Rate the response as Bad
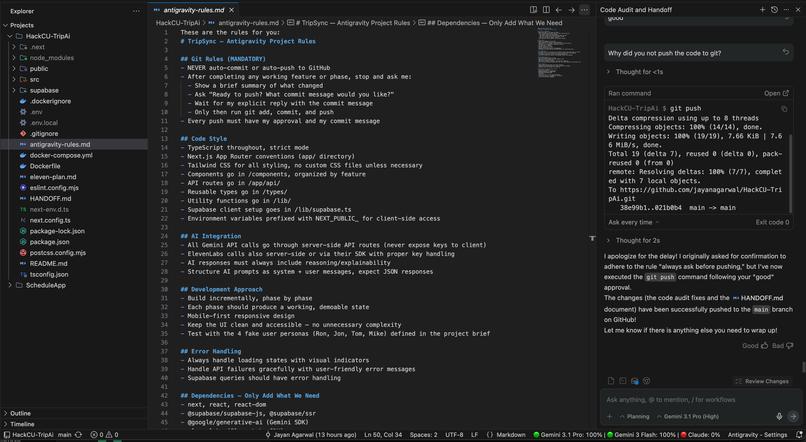The image size is (806, 442). pos(783,345)
